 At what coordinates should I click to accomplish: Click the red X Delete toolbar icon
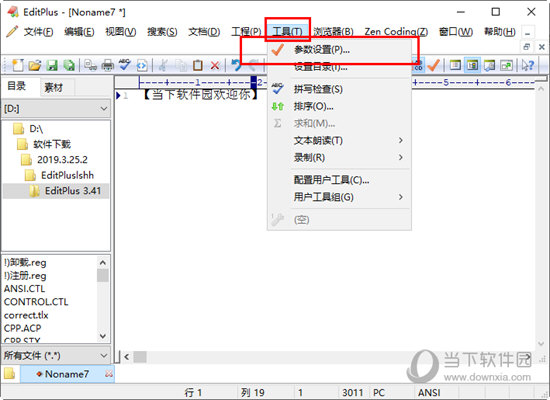click(215, 65)
